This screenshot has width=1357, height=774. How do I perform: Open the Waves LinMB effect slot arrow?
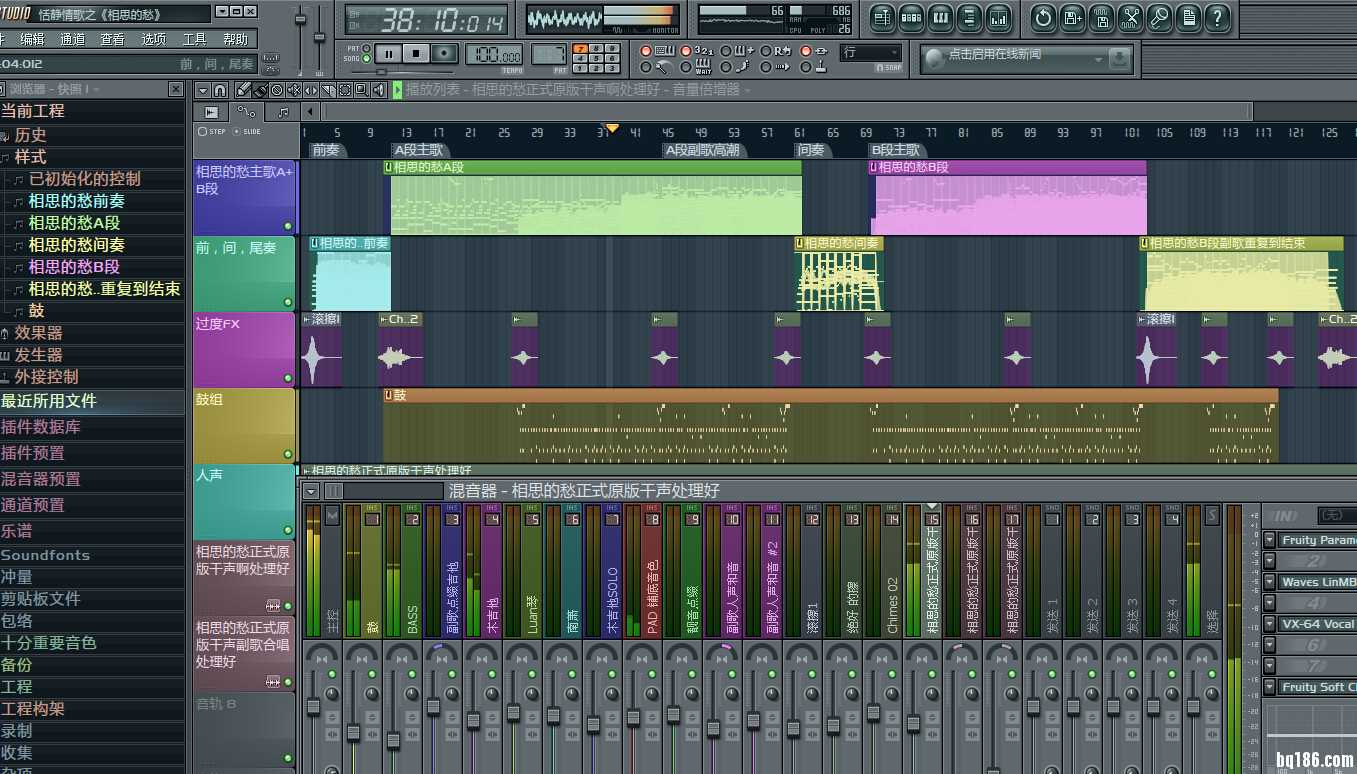coord(1269,582)
